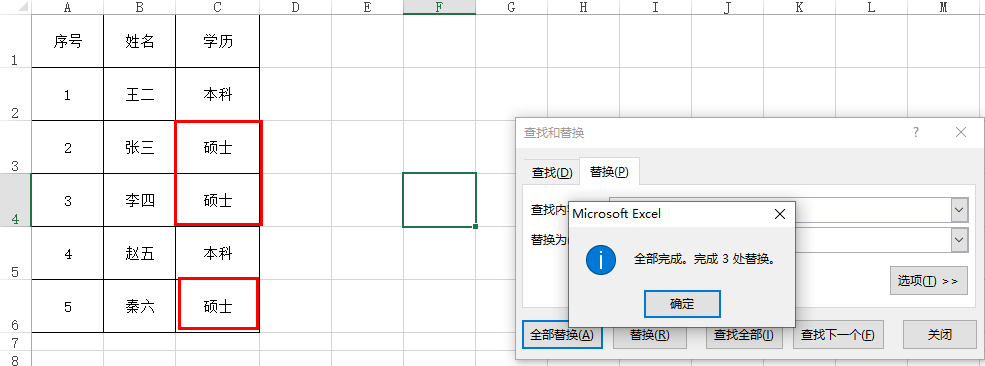Image resolution: width=985 pixels, height=366 pixels.
Task: Select column M header
Action: (x=944, y=7)
